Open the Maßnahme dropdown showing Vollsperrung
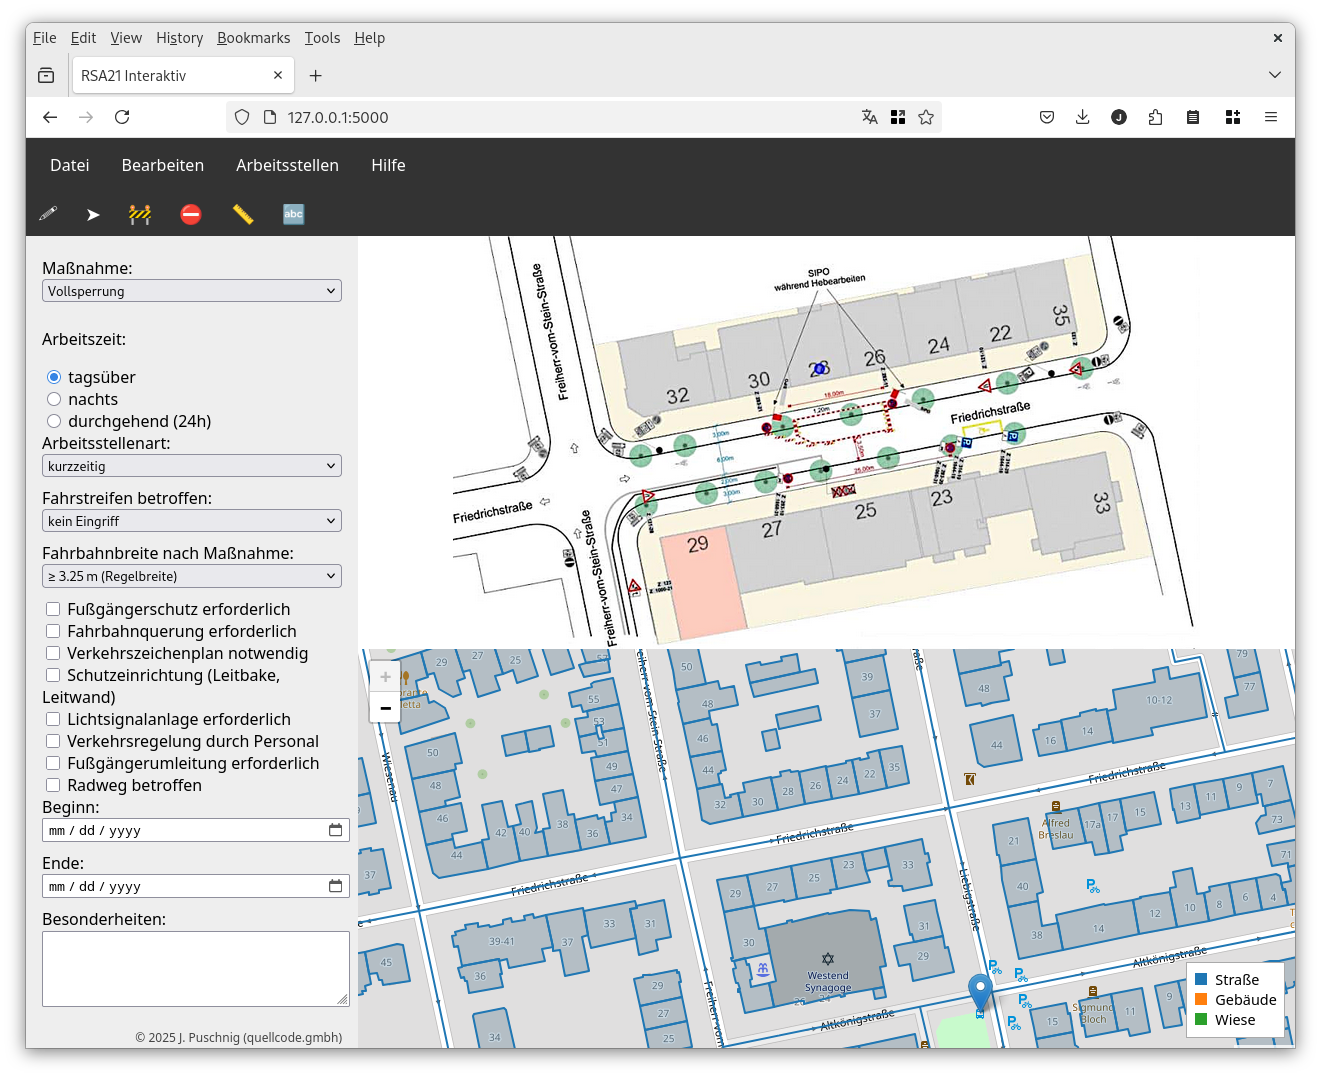 click(192, 291)
